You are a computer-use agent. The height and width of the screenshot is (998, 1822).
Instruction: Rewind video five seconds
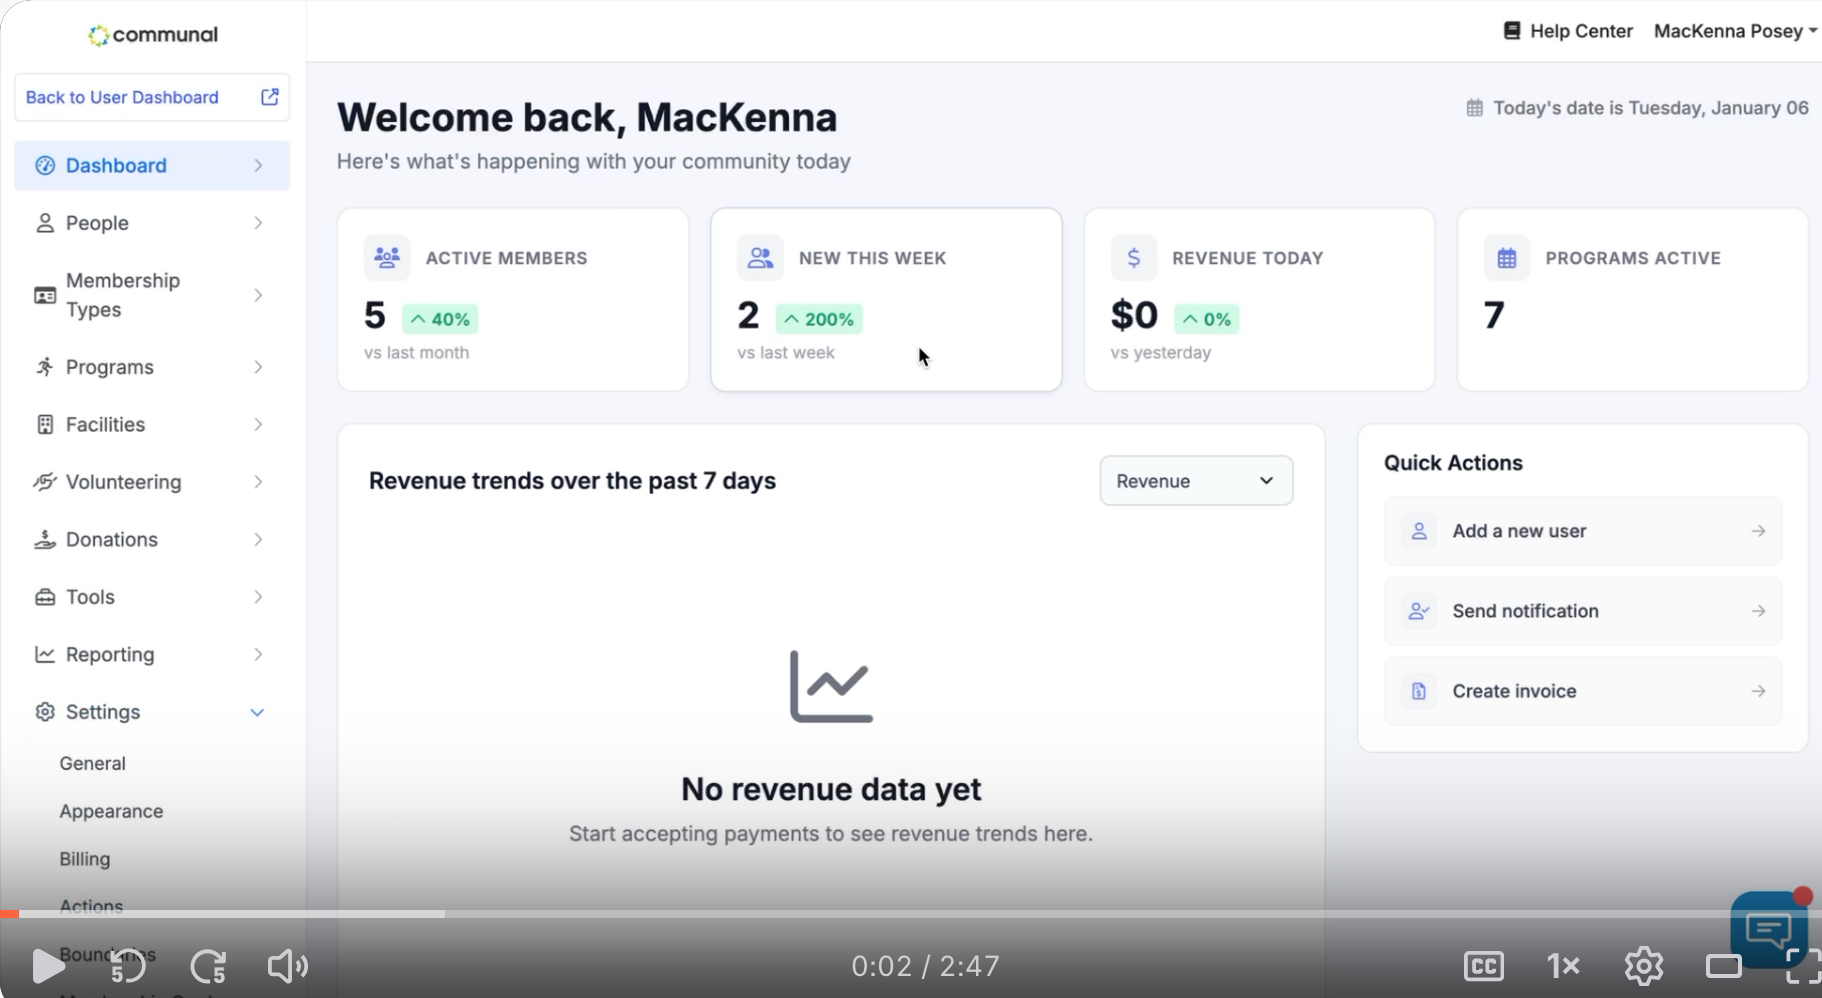pos(128,966)
